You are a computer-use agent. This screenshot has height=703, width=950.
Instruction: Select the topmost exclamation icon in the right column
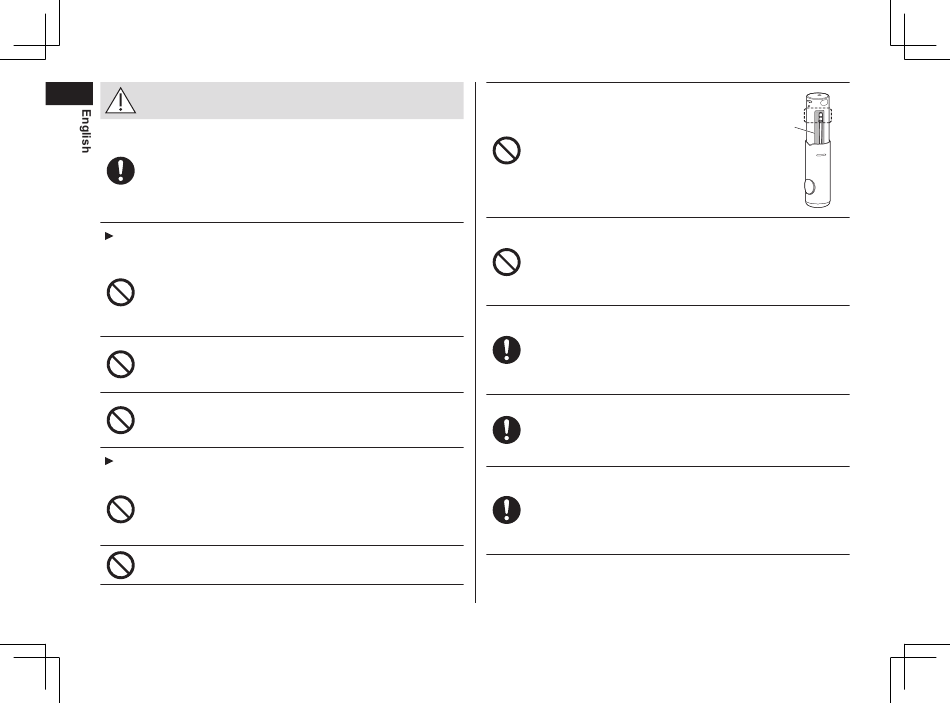click(507, 350)
